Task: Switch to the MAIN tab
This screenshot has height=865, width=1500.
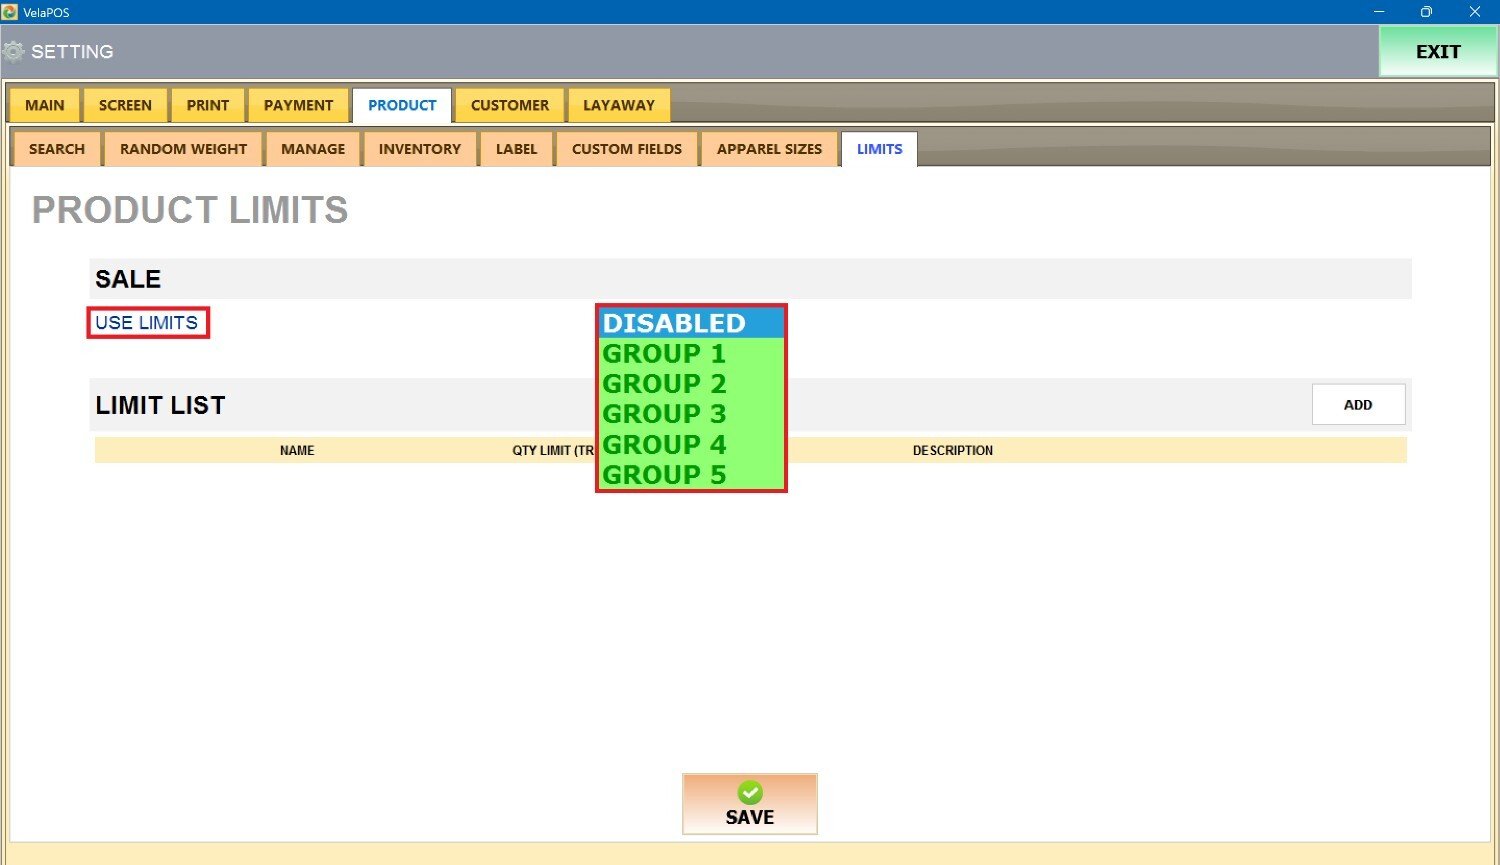Action: 45,105
